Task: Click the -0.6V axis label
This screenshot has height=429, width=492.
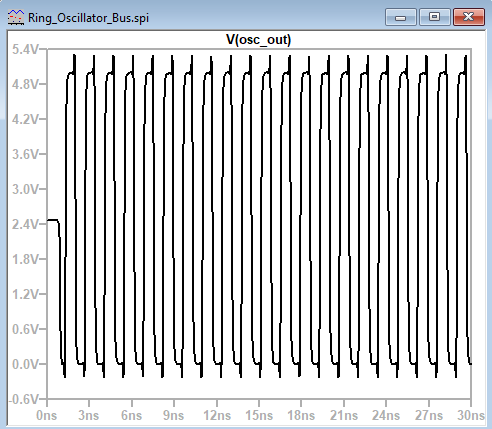Action: tap(24, 399)
